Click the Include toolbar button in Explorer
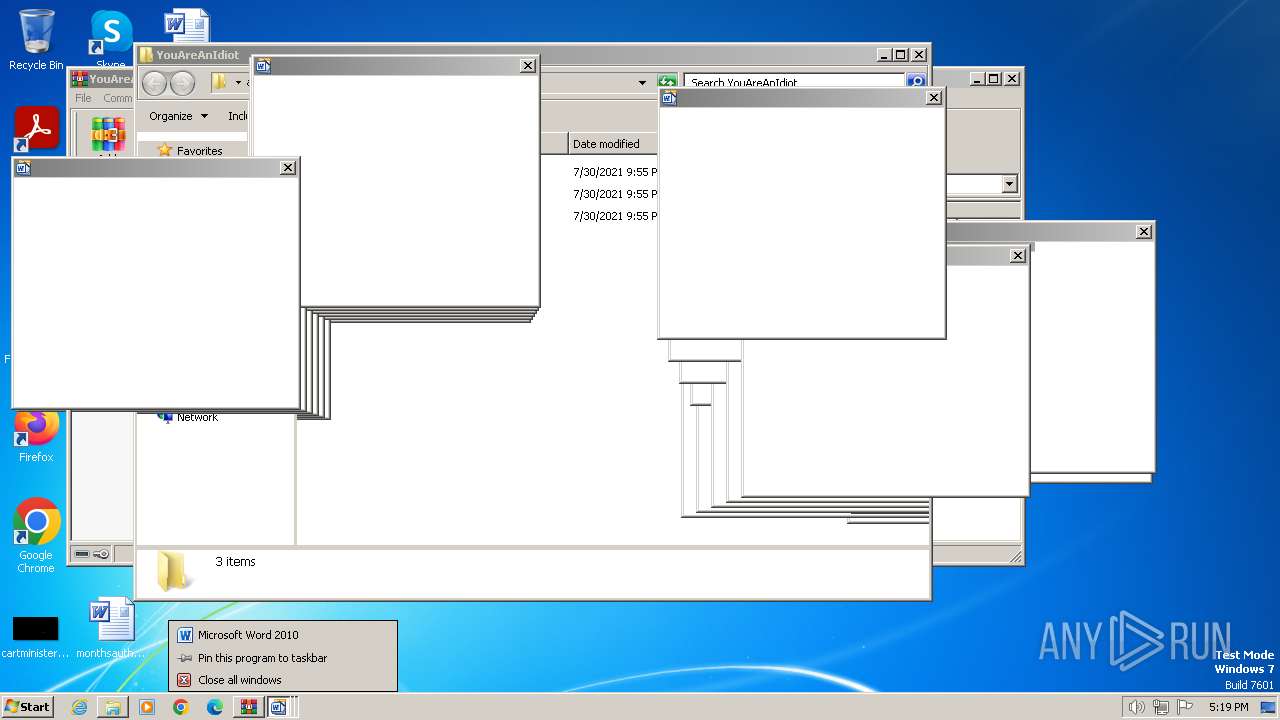1280x720 pixels. click(238, 116)
